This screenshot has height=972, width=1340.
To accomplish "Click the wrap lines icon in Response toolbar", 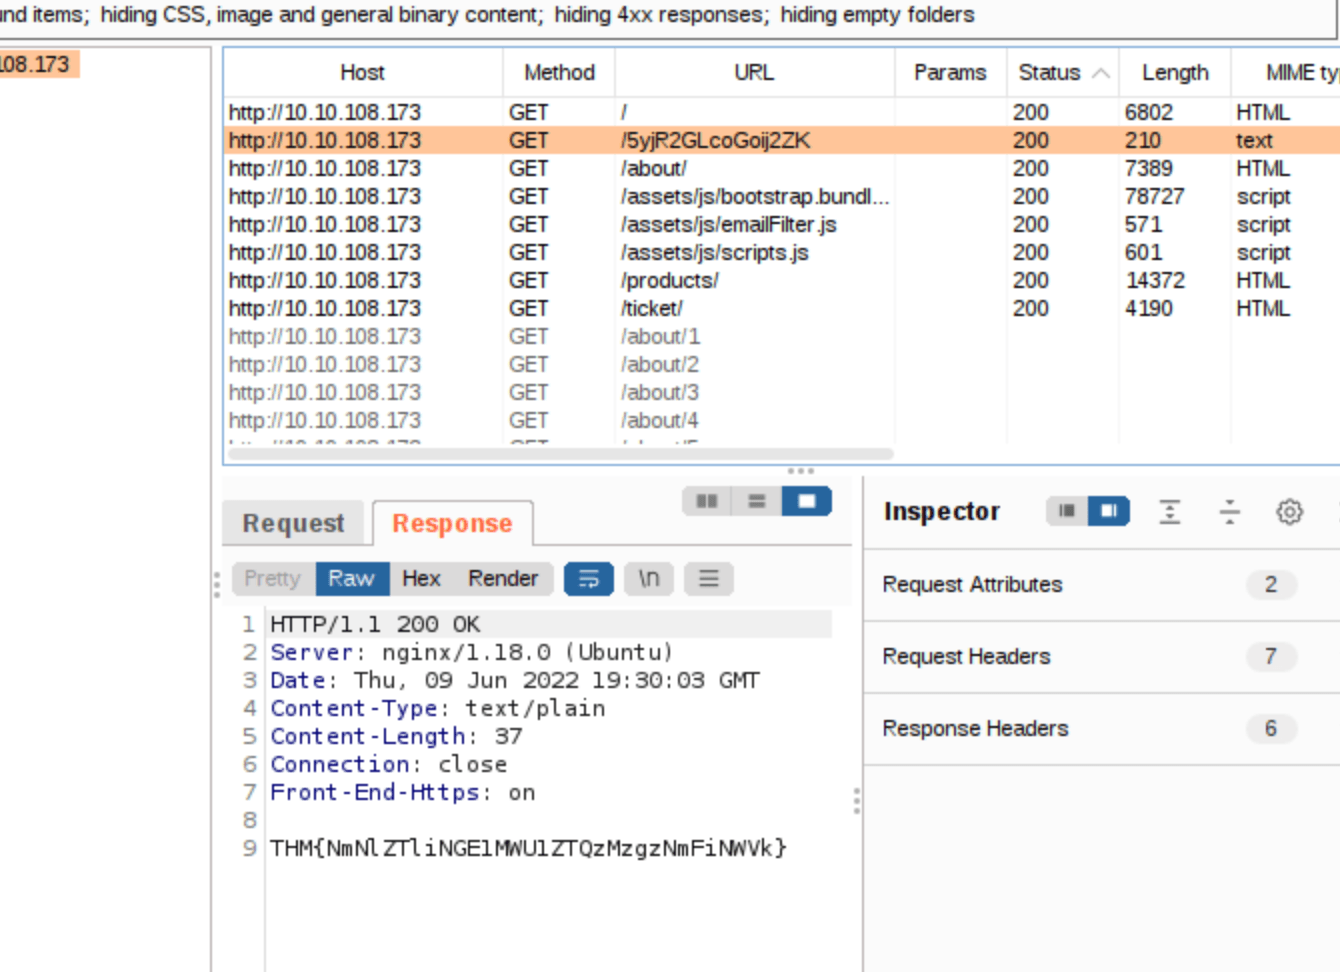I will (x=589, y=578).
